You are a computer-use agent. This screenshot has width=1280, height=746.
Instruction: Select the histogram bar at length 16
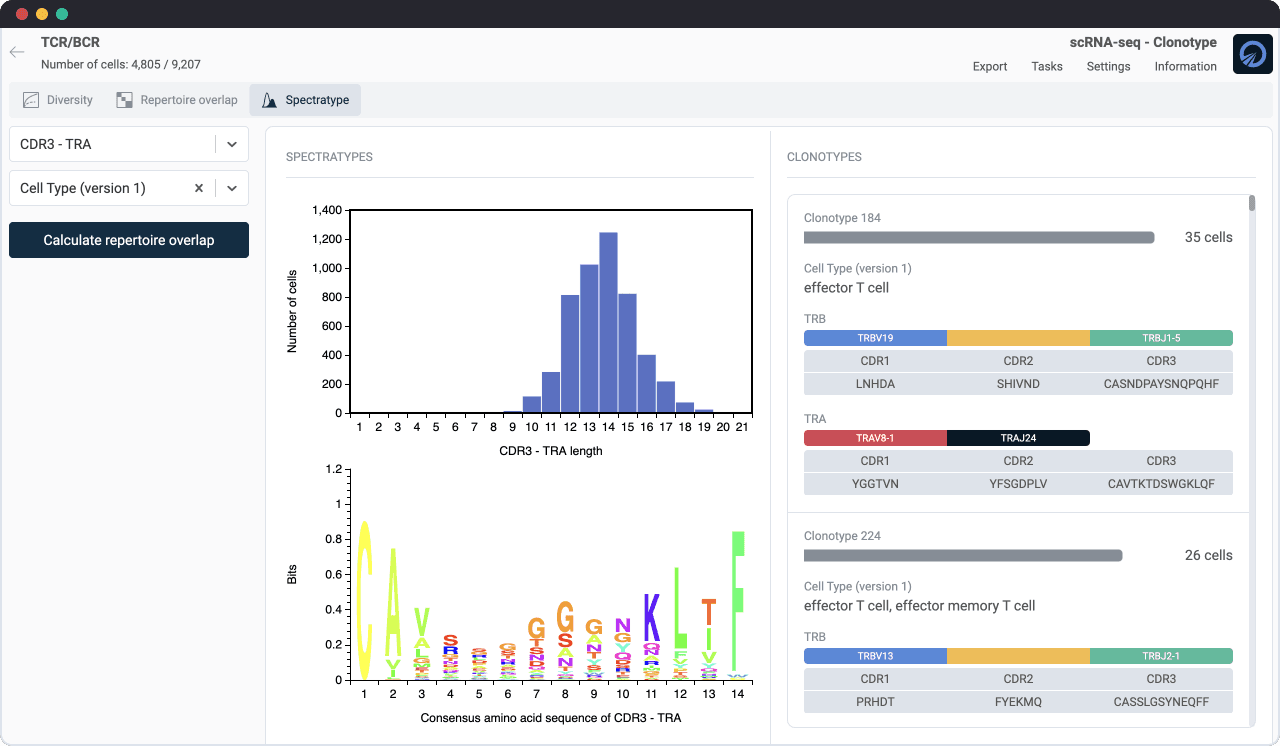647,384
